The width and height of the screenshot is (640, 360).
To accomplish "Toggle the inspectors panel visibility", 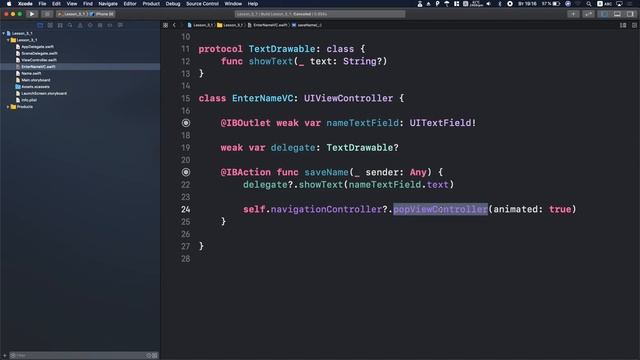I will [630, 14].
